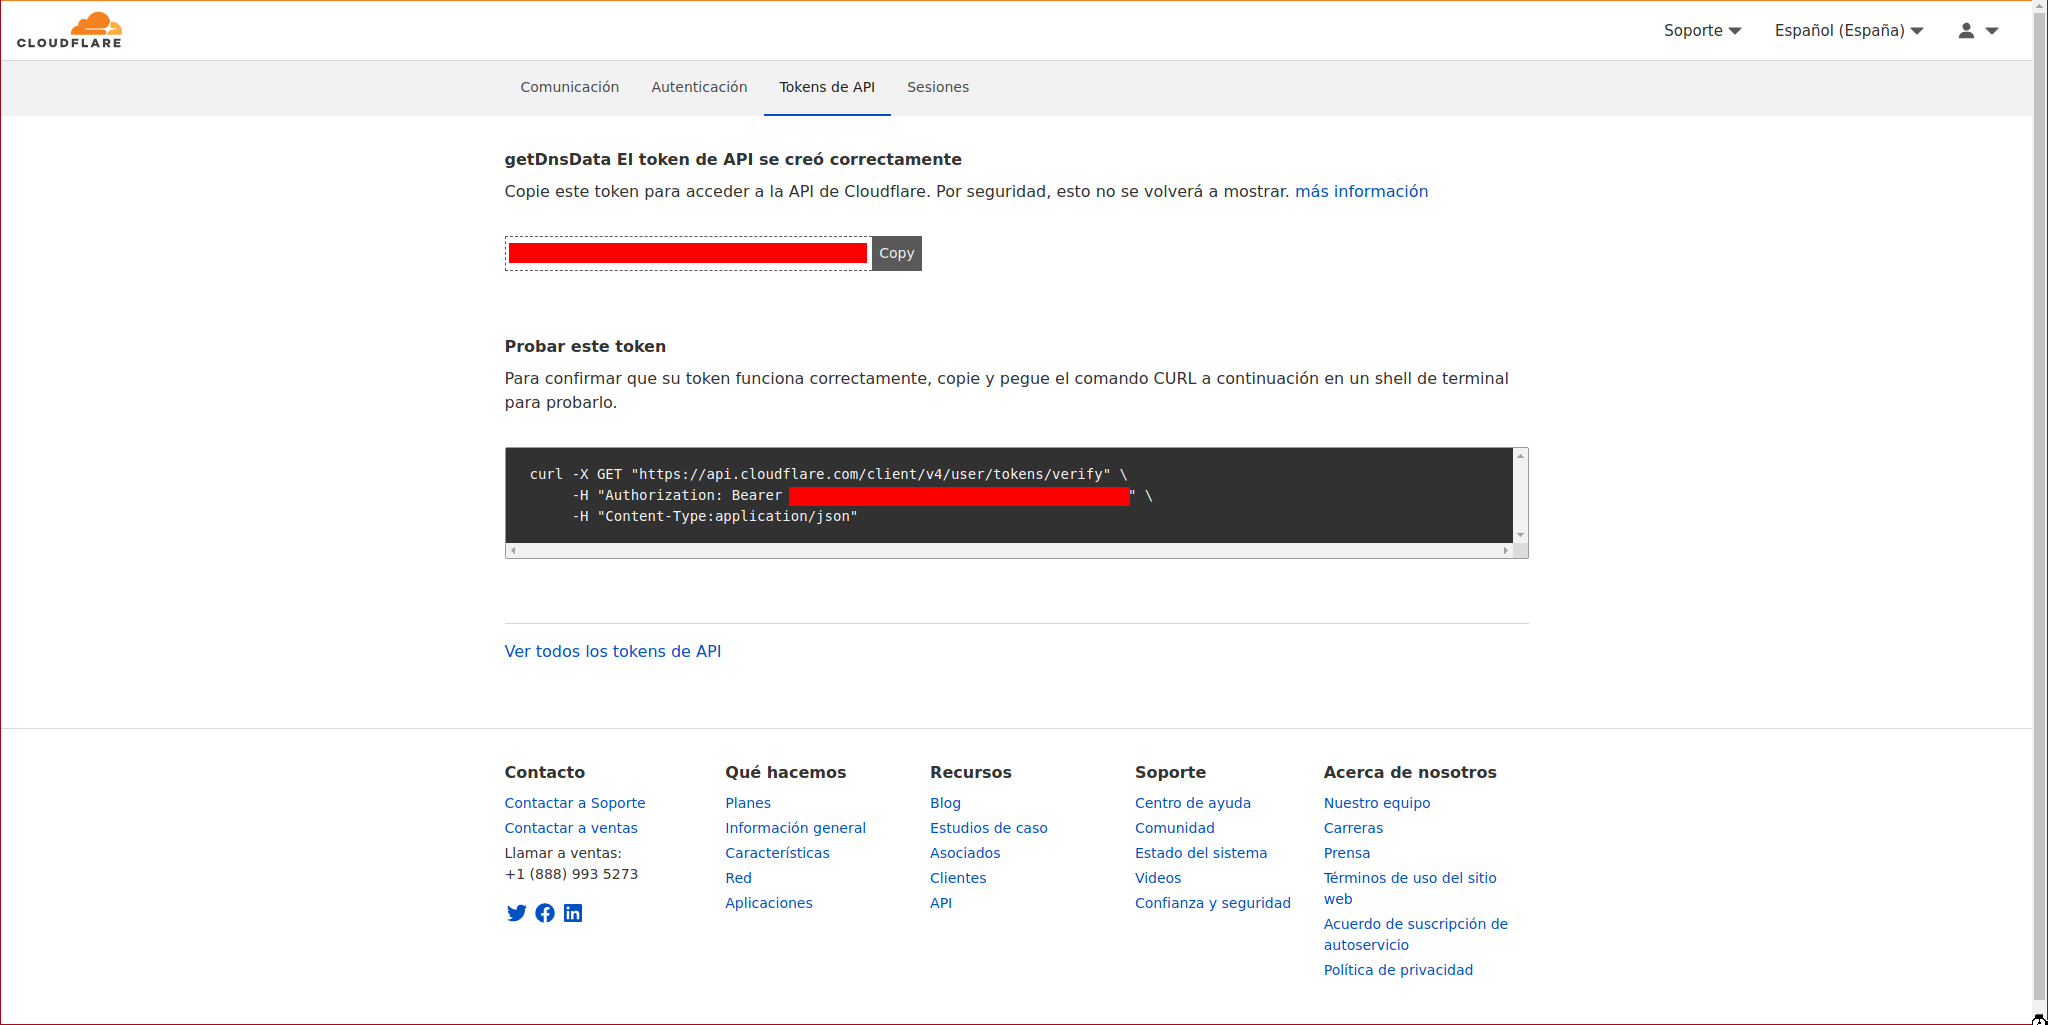Switch to the Autenticación tab
This screenshot has height=1025, width=2048.
[699, 88]
